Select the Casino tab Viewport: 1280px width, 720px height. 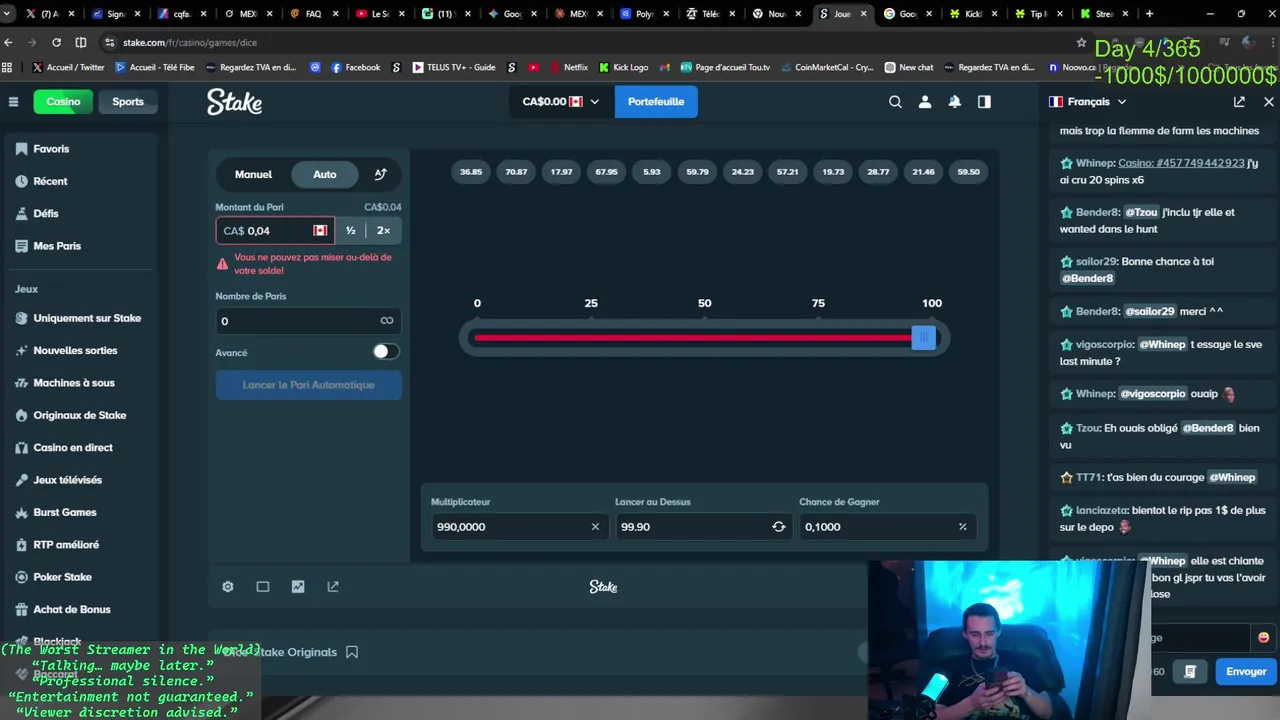63,102
